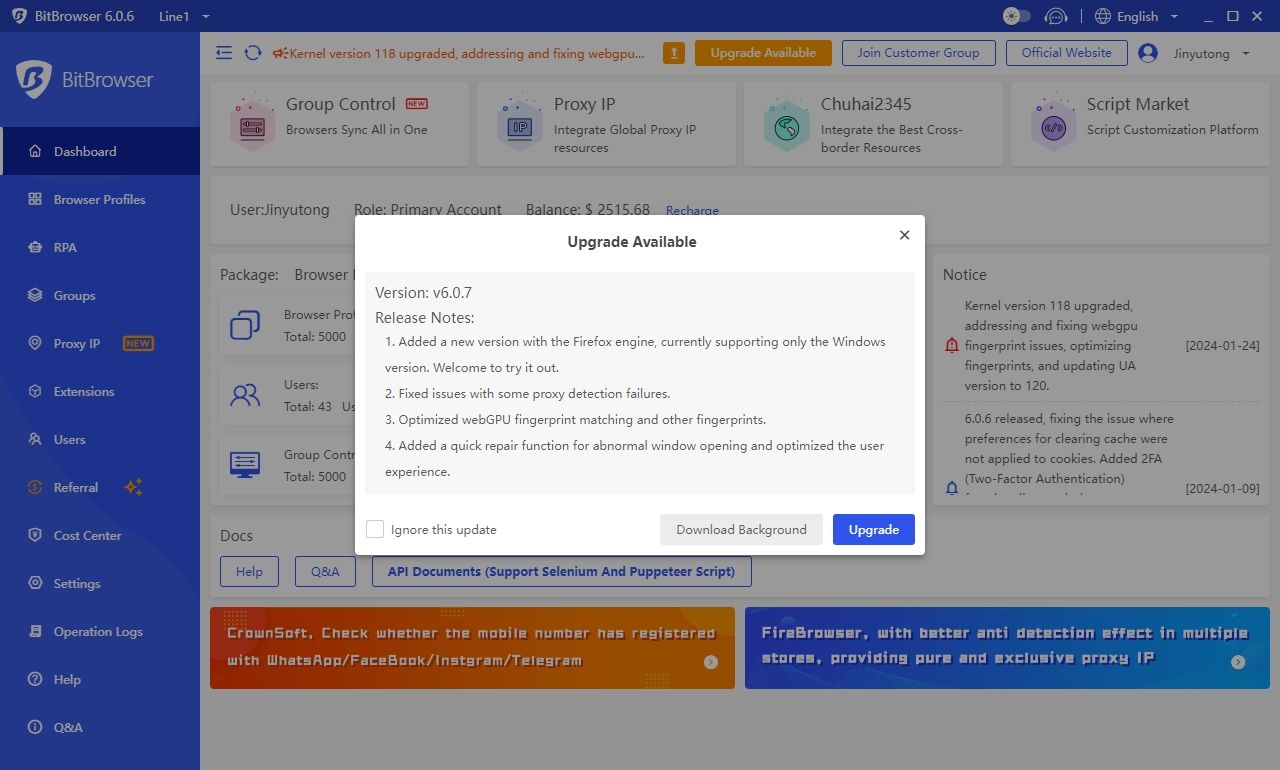Collapse sidebar with the menu fold icon
The image size is (1280, 770).
tap(224, 53)
